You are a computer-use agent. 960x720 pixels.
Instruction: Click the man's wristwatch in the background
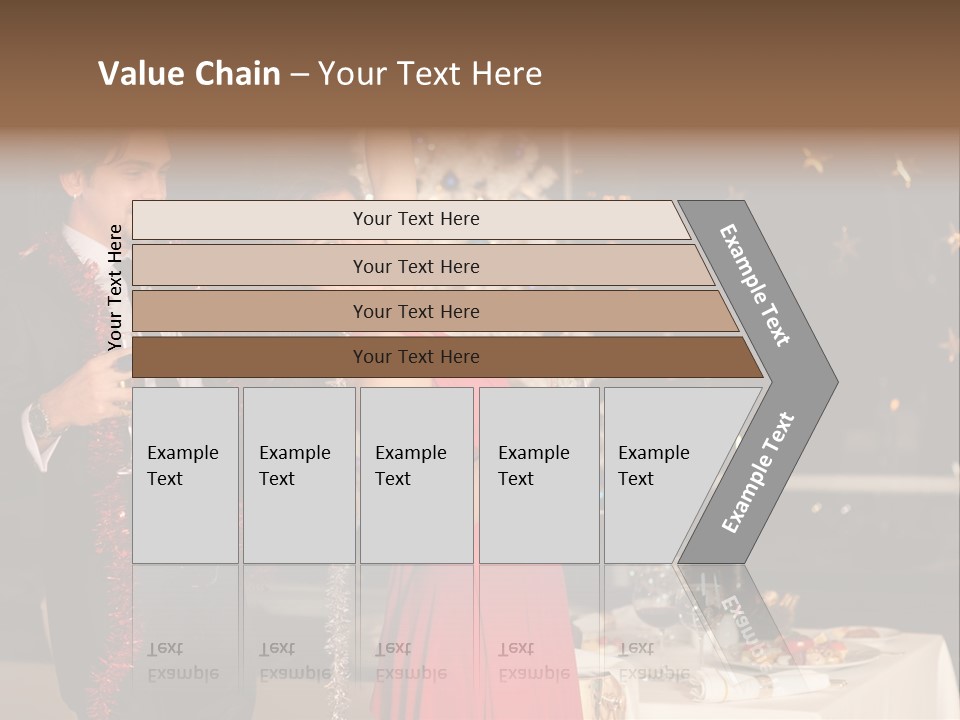(x=42, y=420)
